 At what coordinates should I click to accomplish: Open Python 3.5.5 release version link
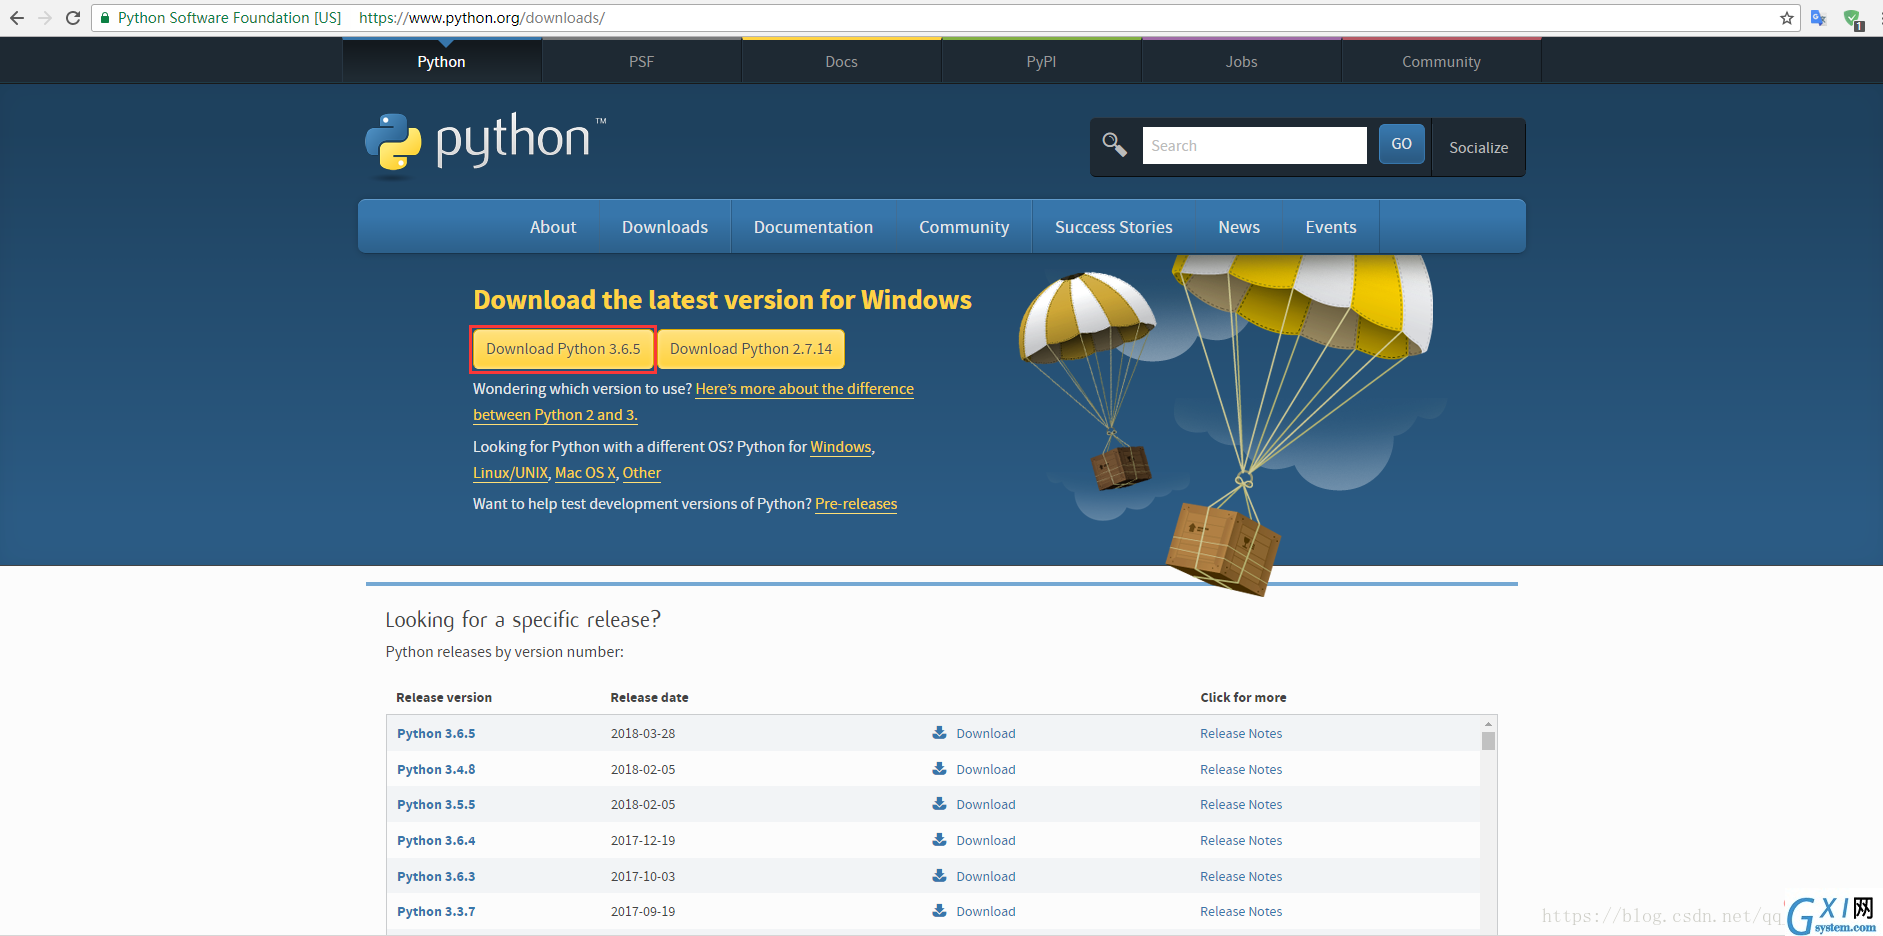pyautogui.click(x=436, y=804)
